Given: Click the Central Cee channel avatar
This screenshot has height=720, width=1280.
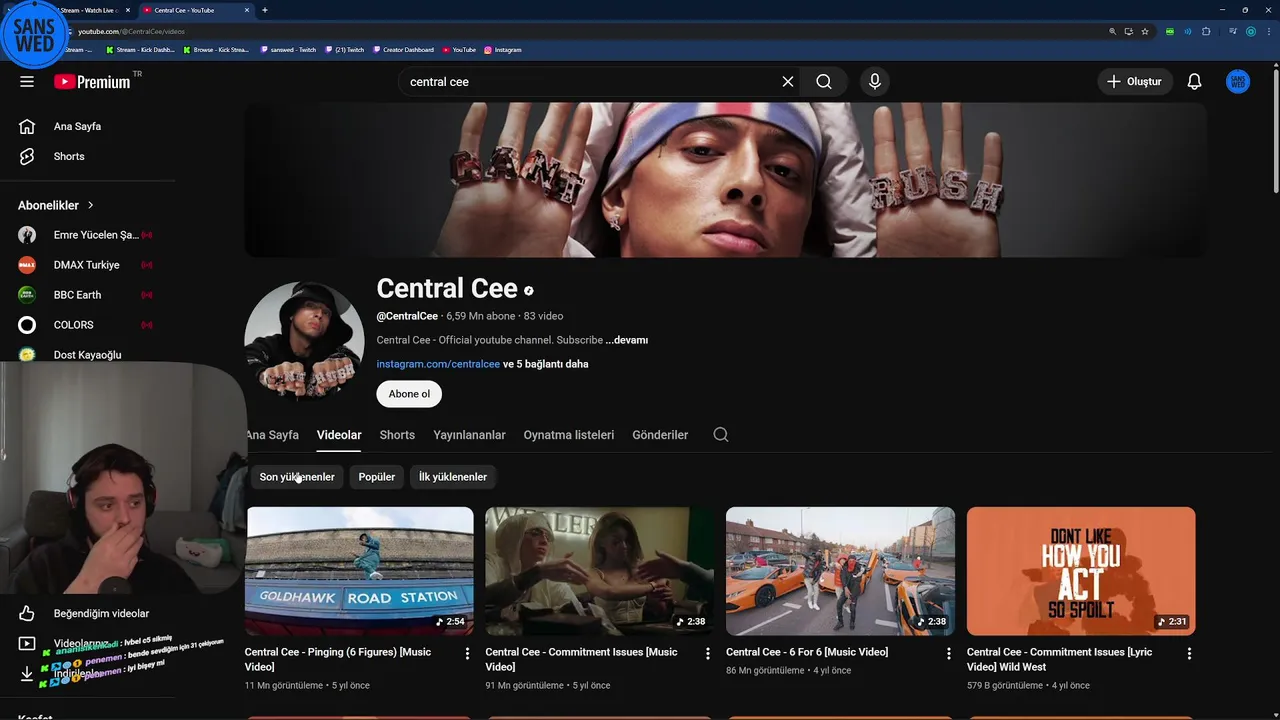Looking at the screenshot, I should pos(304,341).
